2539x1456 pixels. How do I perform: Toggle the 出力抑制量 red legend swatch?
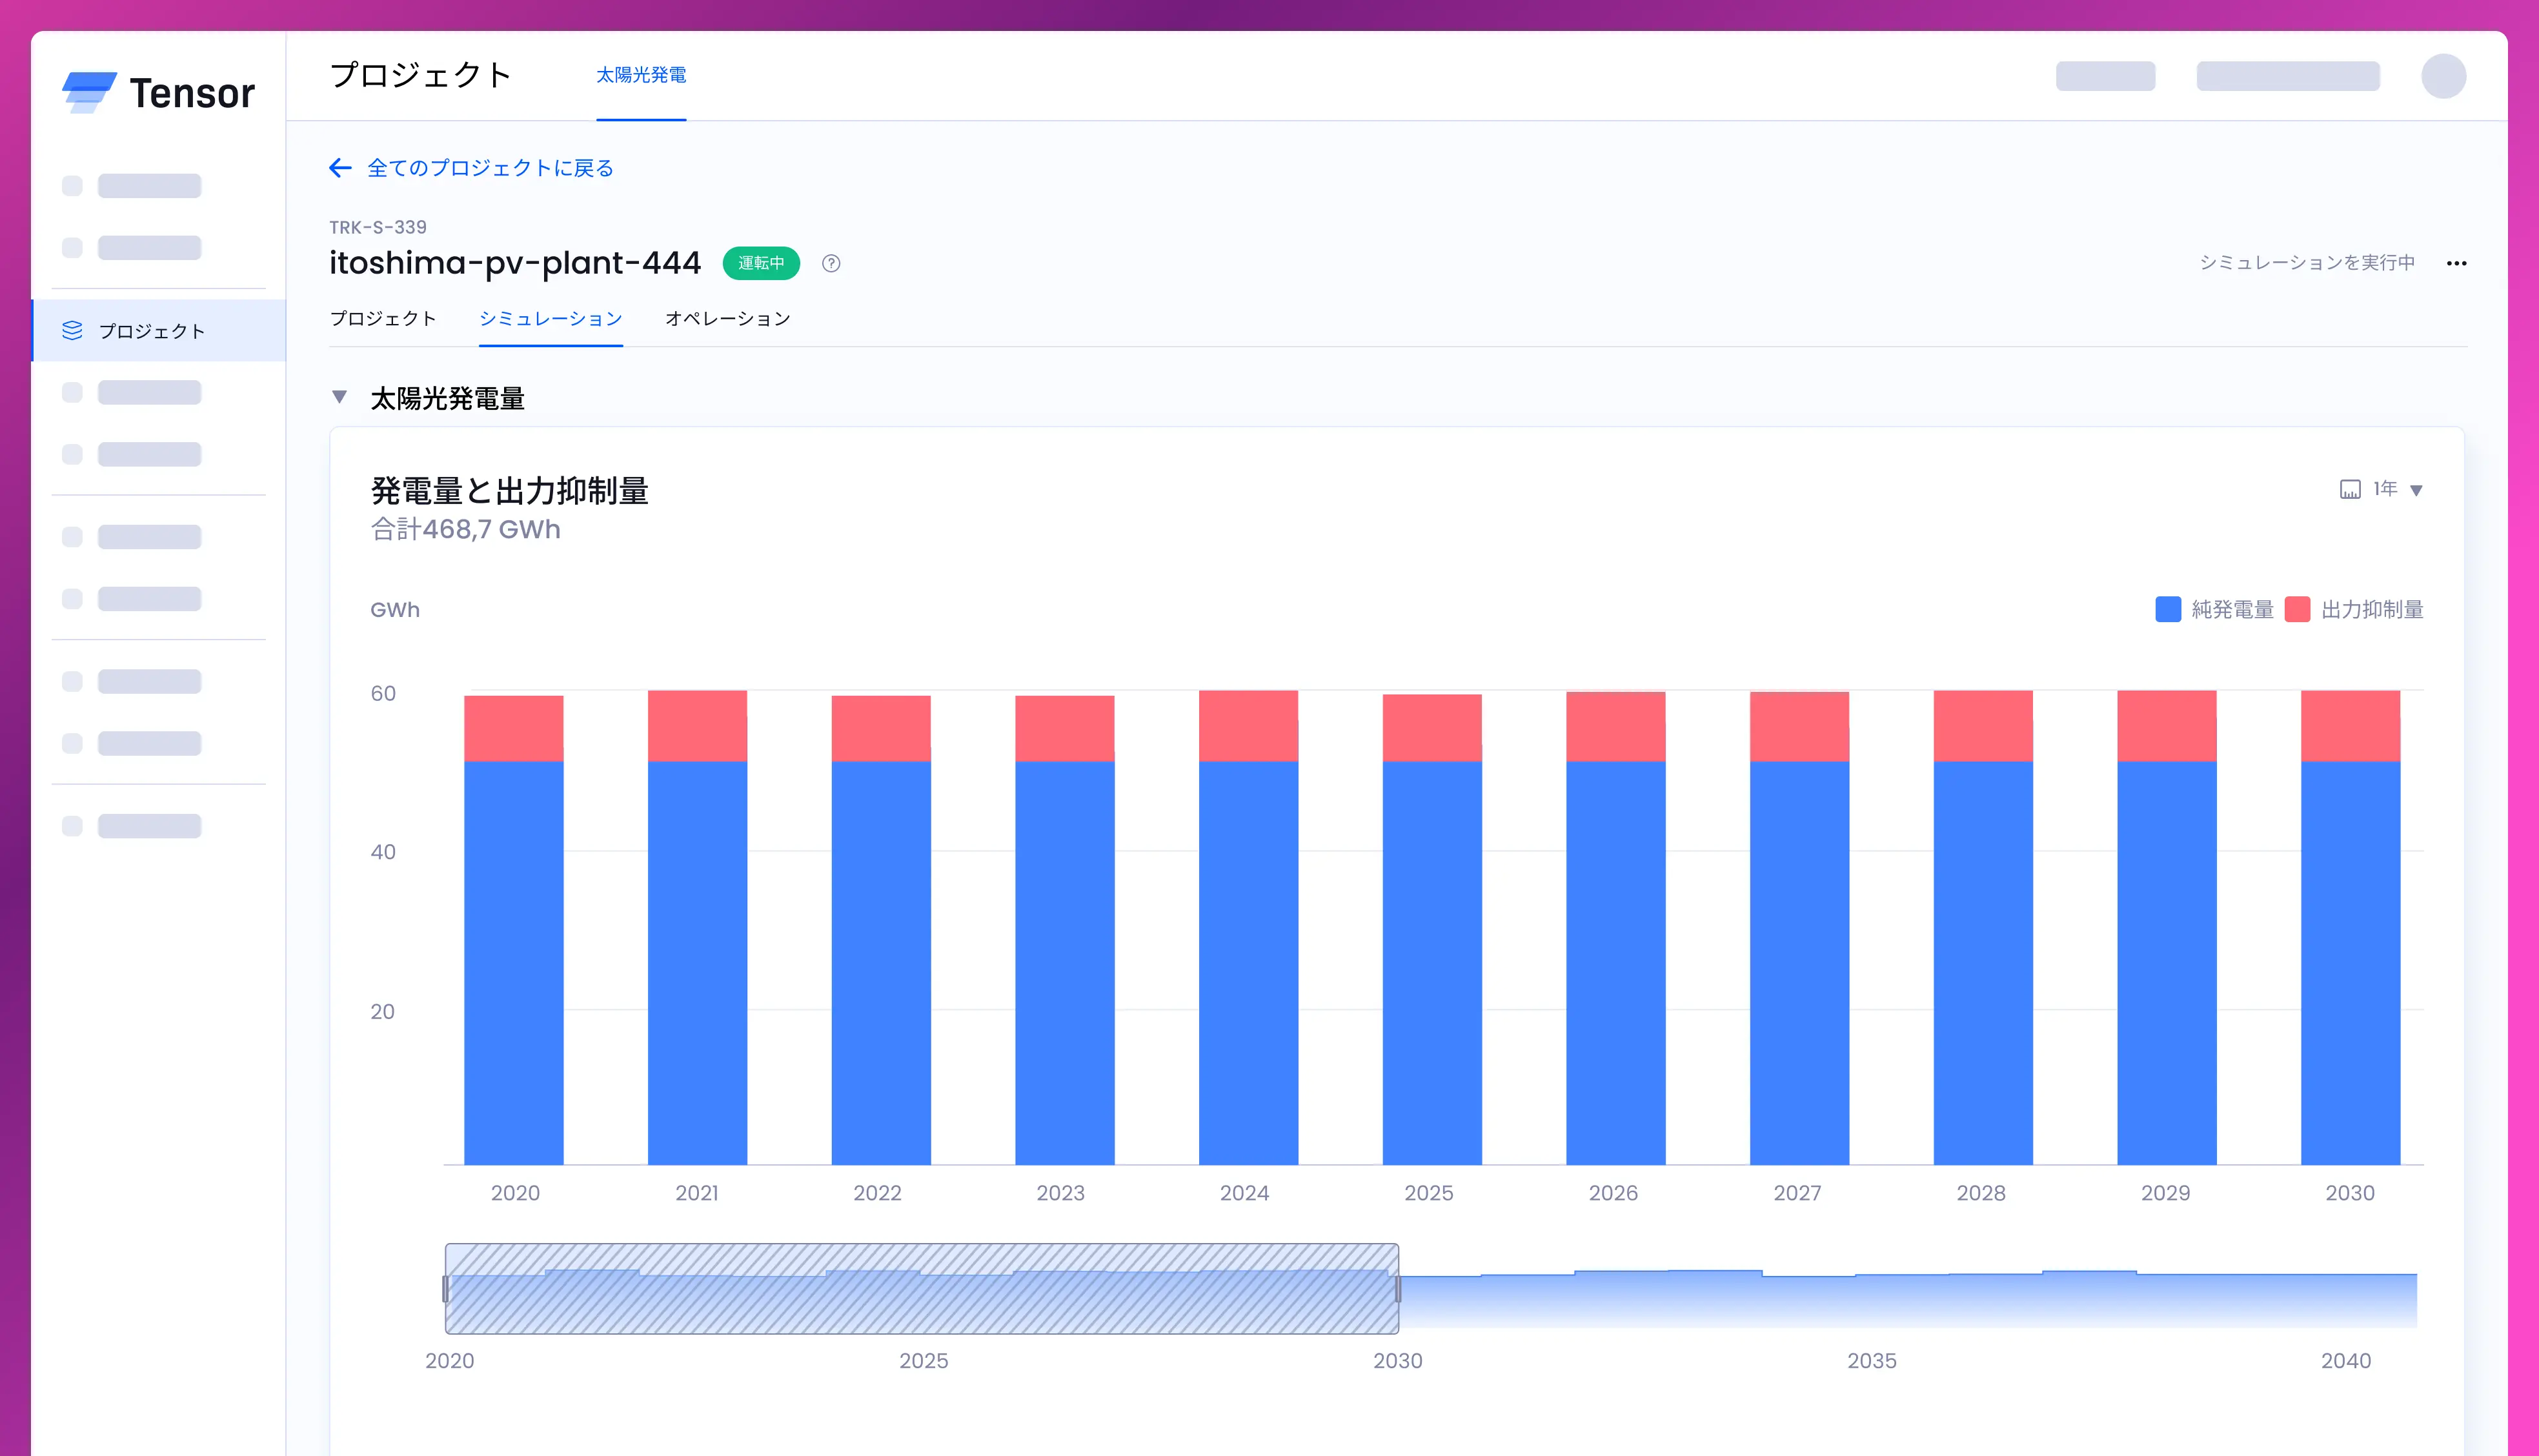(x=2297, y=609)
